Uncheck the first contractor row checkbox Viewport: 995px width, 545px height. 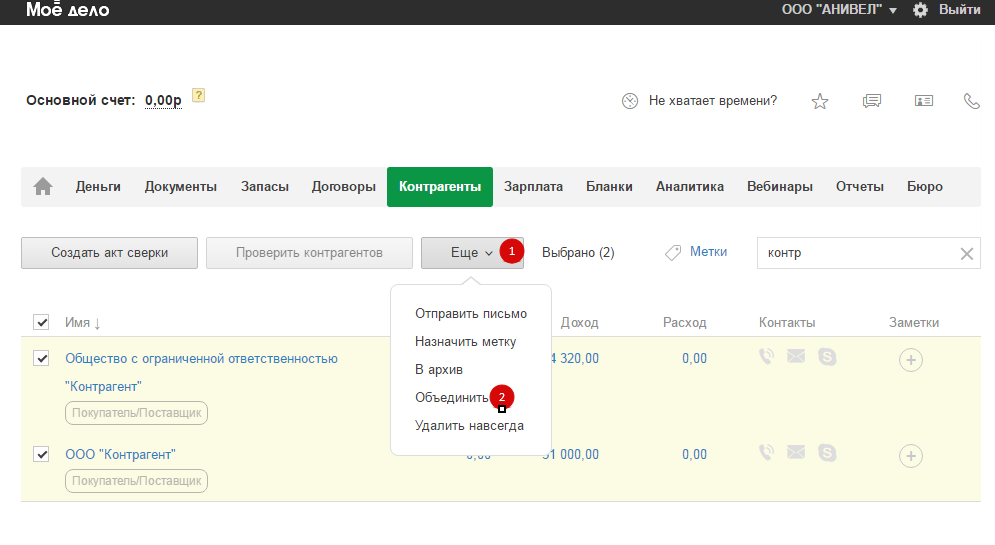tap(41, 358)
